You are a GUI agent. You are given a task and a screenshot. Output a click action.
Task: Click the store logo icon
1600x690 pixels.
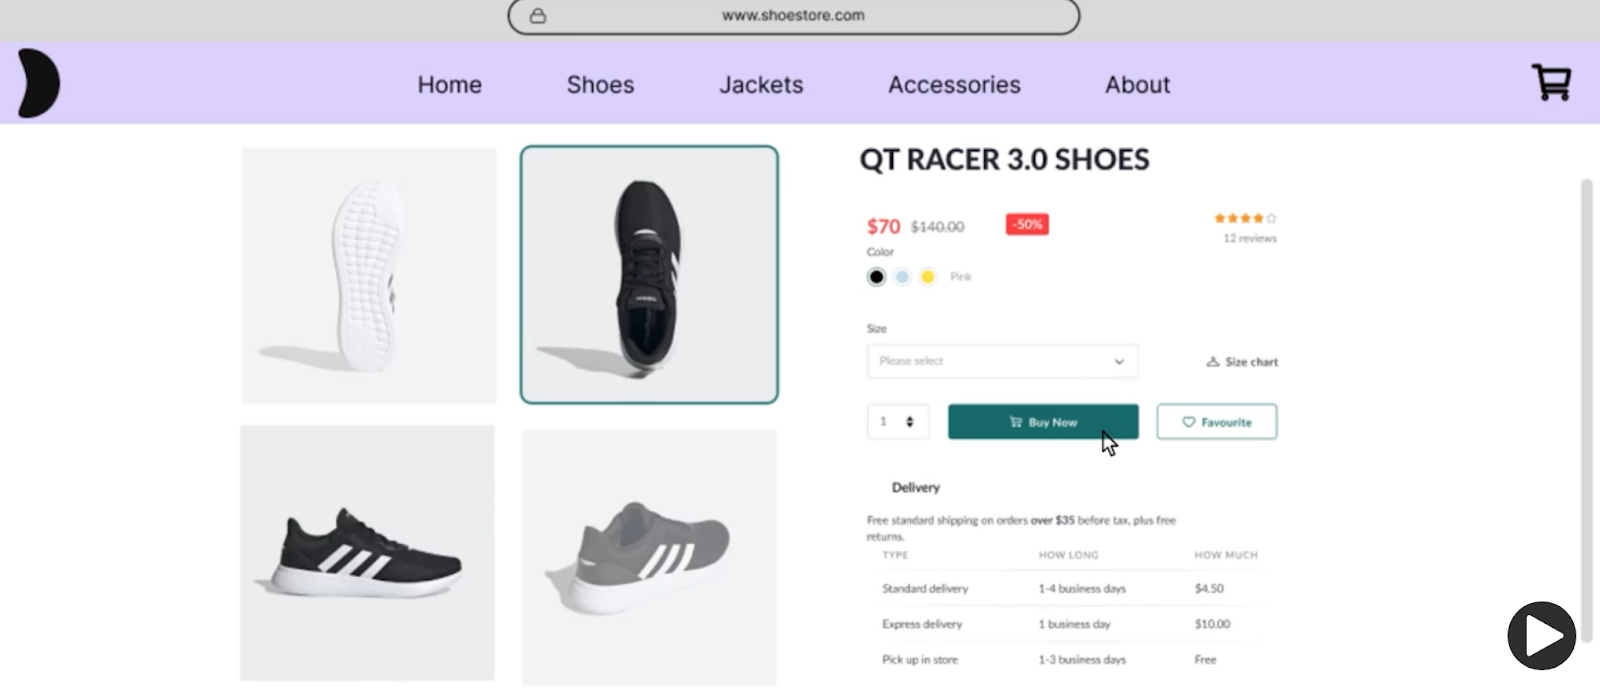click(36, 84)
